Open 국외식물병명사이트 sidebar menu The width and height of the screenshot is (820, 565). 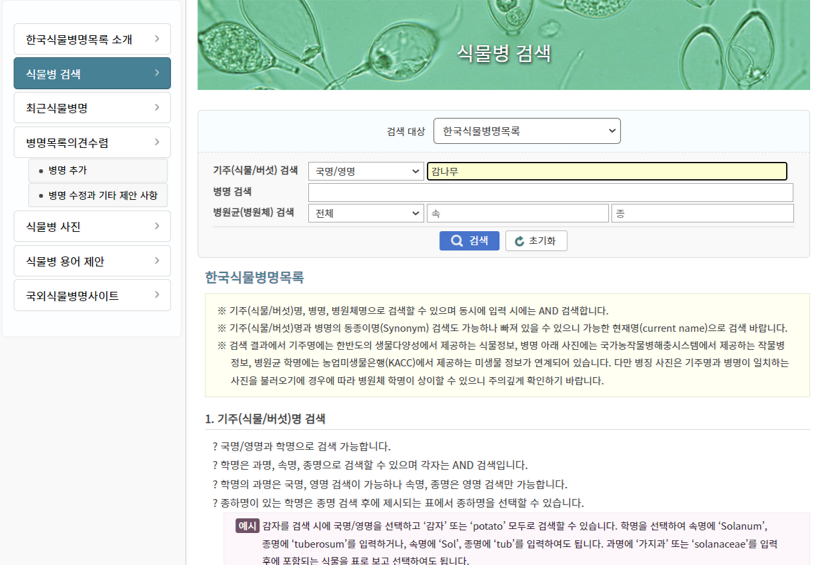click(92, 296)
